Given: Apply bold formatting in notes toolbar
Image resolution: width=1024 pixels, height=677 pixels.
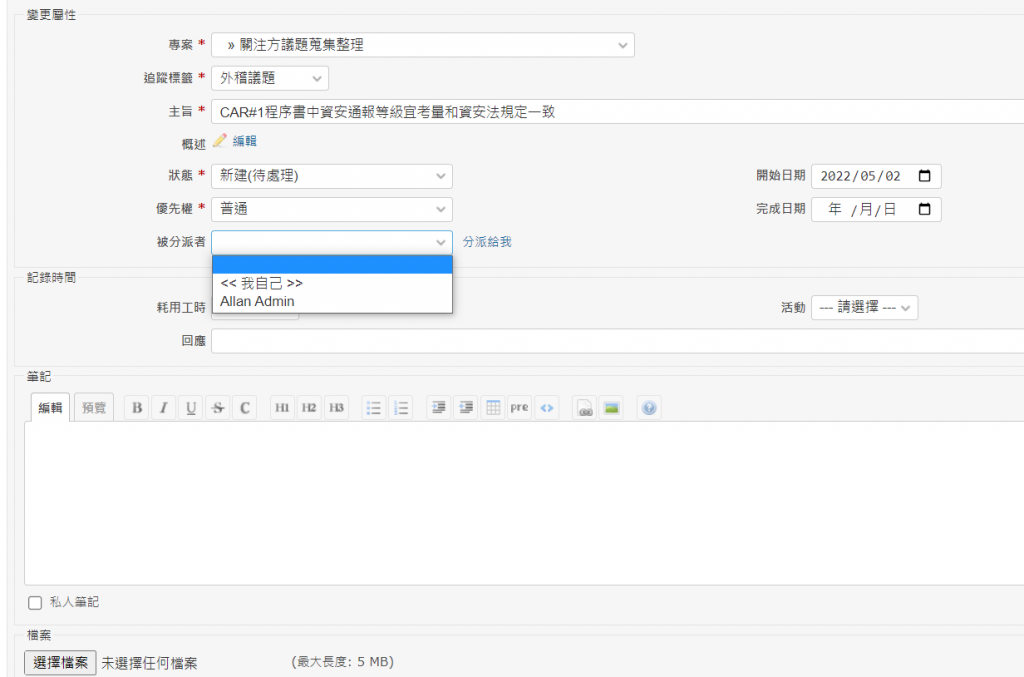Looking at the screenshot, I should click(x=136, y=407).
